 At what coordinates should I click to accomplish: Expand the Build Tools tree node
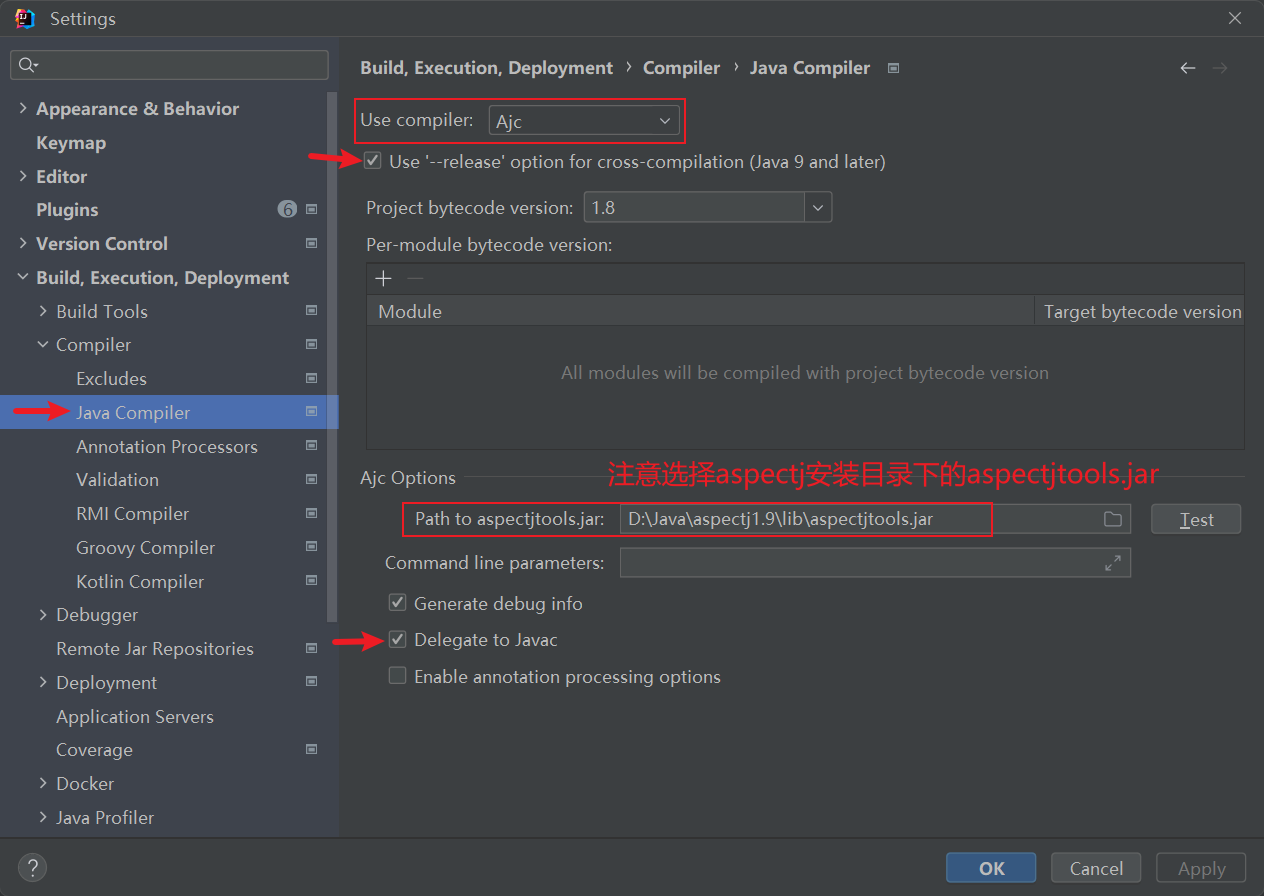42,311
